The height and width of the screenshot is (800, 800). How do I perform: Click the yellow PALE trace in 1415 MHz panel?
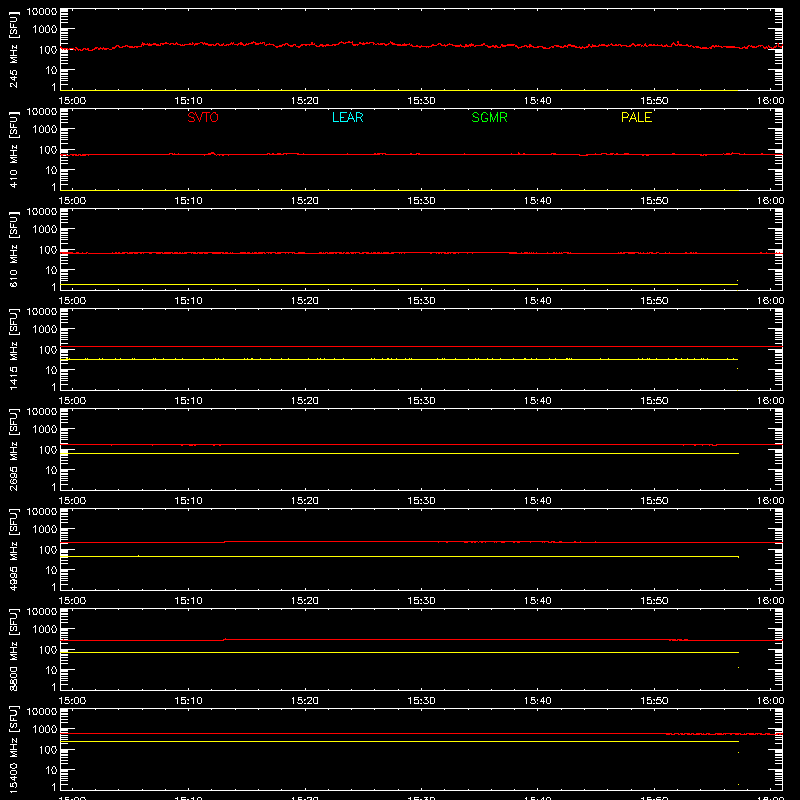(x=399, y=360)
